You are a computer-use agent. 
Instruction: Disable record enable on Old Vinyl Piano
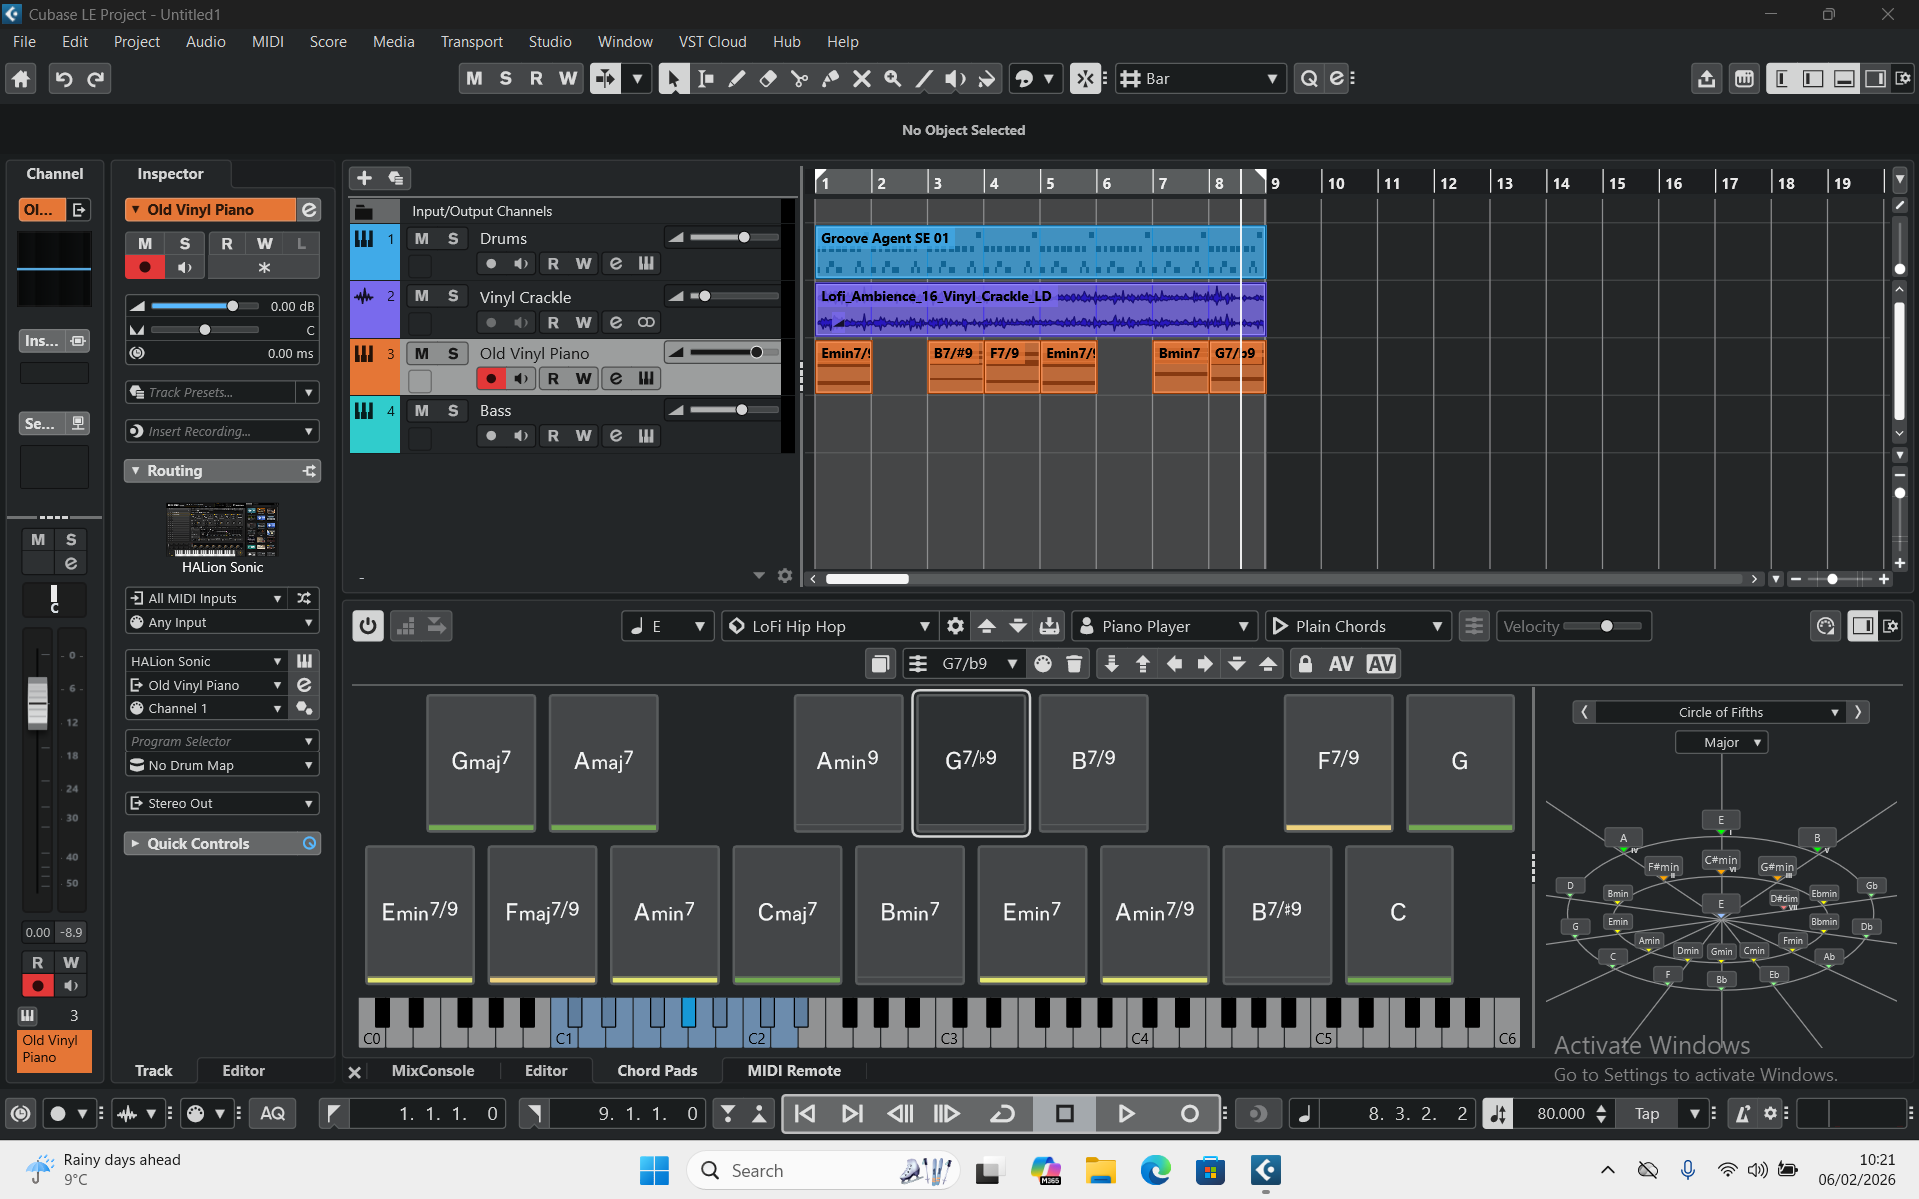tap(490, 379)
